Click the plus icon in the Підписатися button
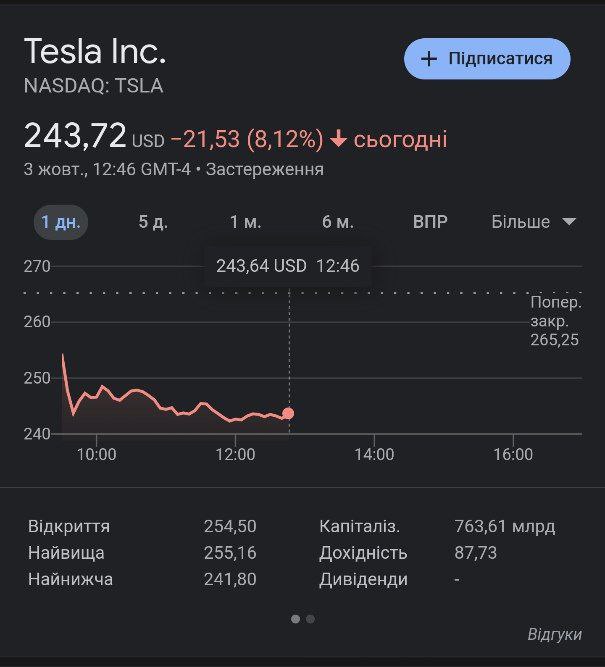605x667 pixels. click(x=429, y=59)
